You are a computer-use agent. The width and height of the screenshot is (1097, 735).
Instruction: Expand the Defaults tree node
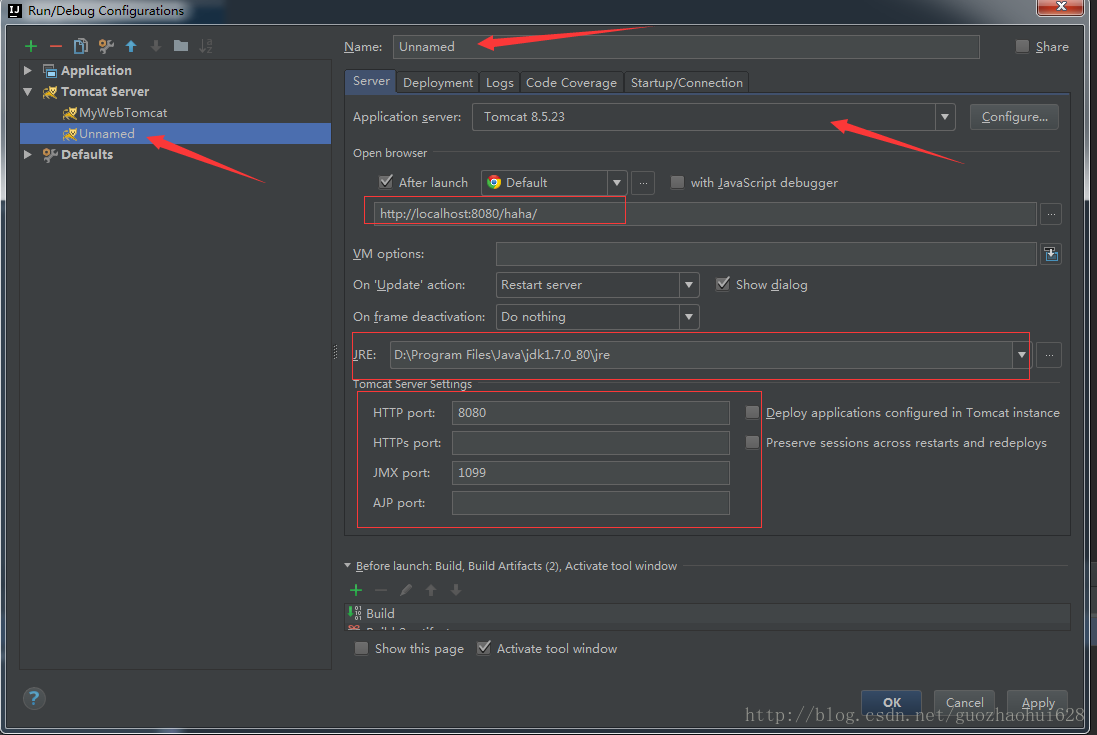pyautogui.click(x=28, y=155)
